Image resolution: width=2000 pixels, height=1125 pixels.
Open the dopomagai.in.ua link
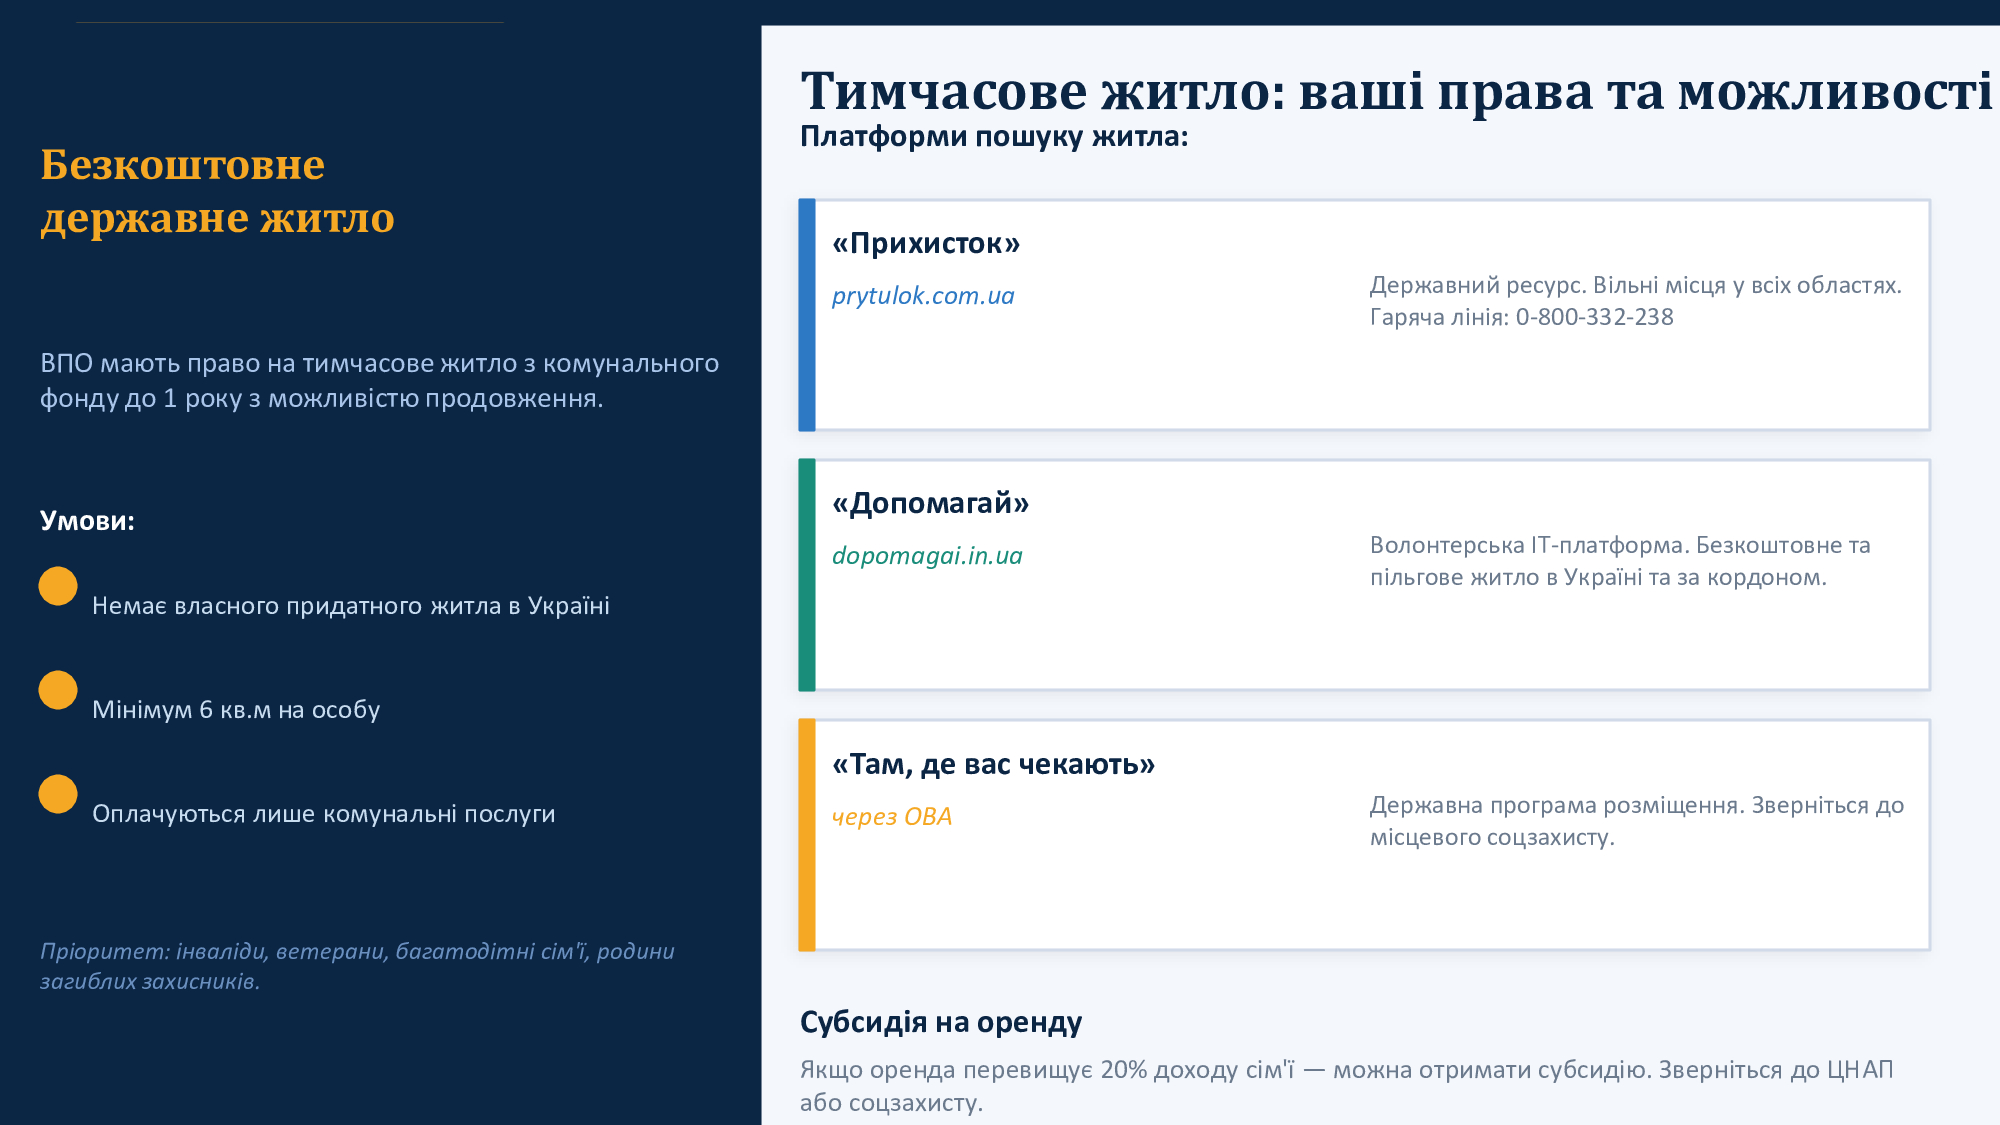(927, 556)
